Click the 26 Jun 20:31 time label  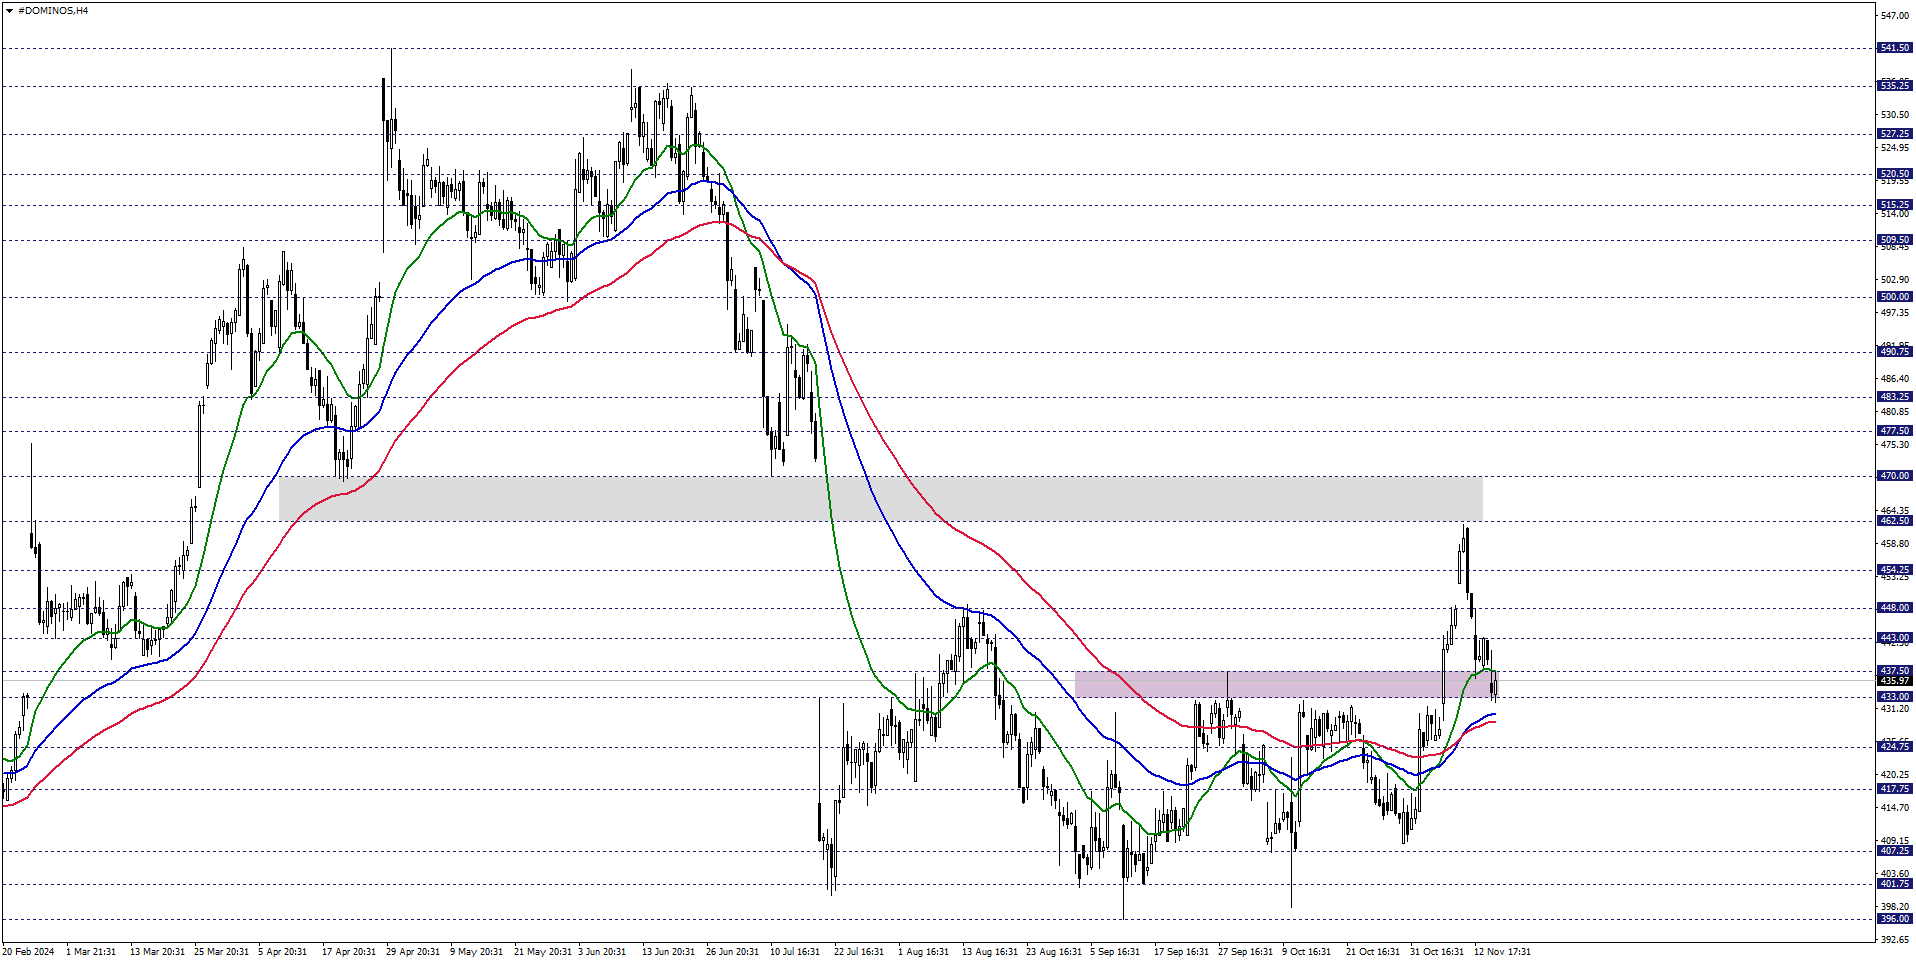point(732,952)
